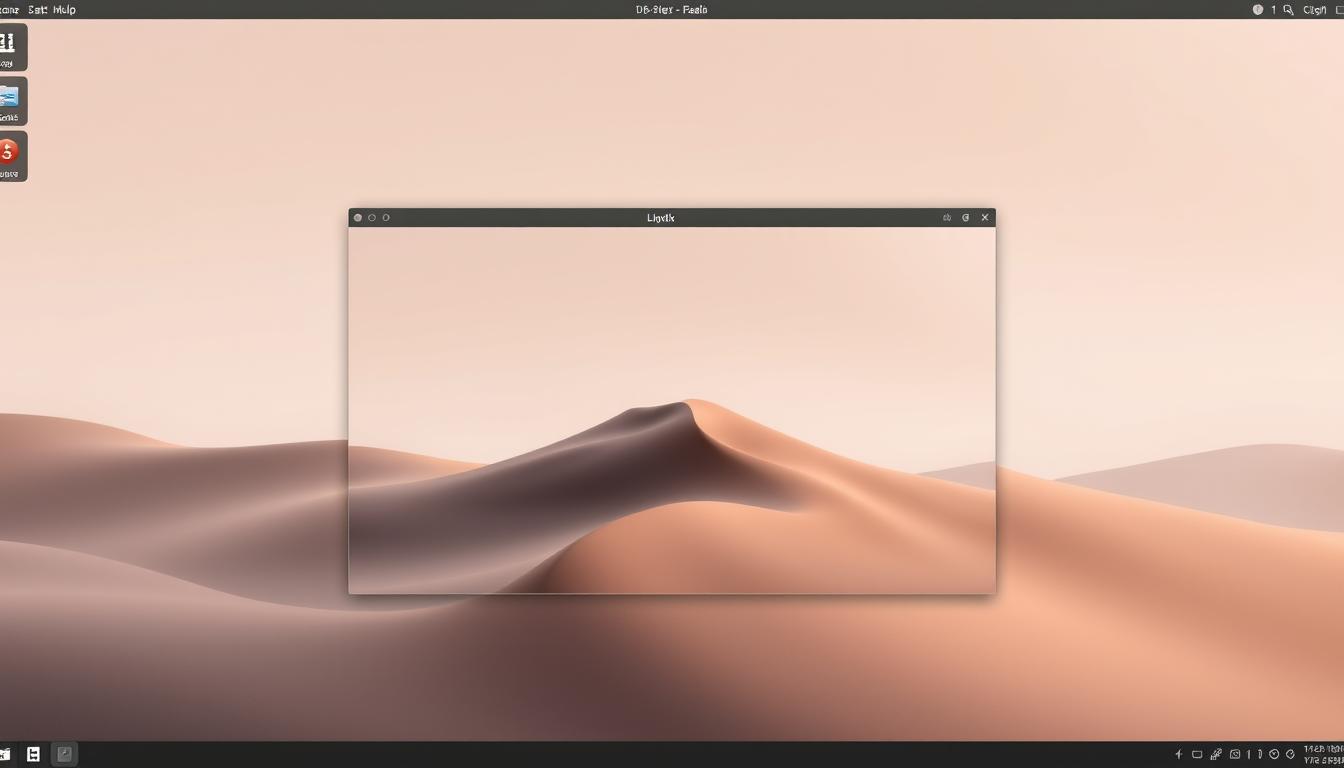The height and width of the screenshot is (768, 1344).
Task: Click the leftmost circle button on the titlebar
Action: 357,217
